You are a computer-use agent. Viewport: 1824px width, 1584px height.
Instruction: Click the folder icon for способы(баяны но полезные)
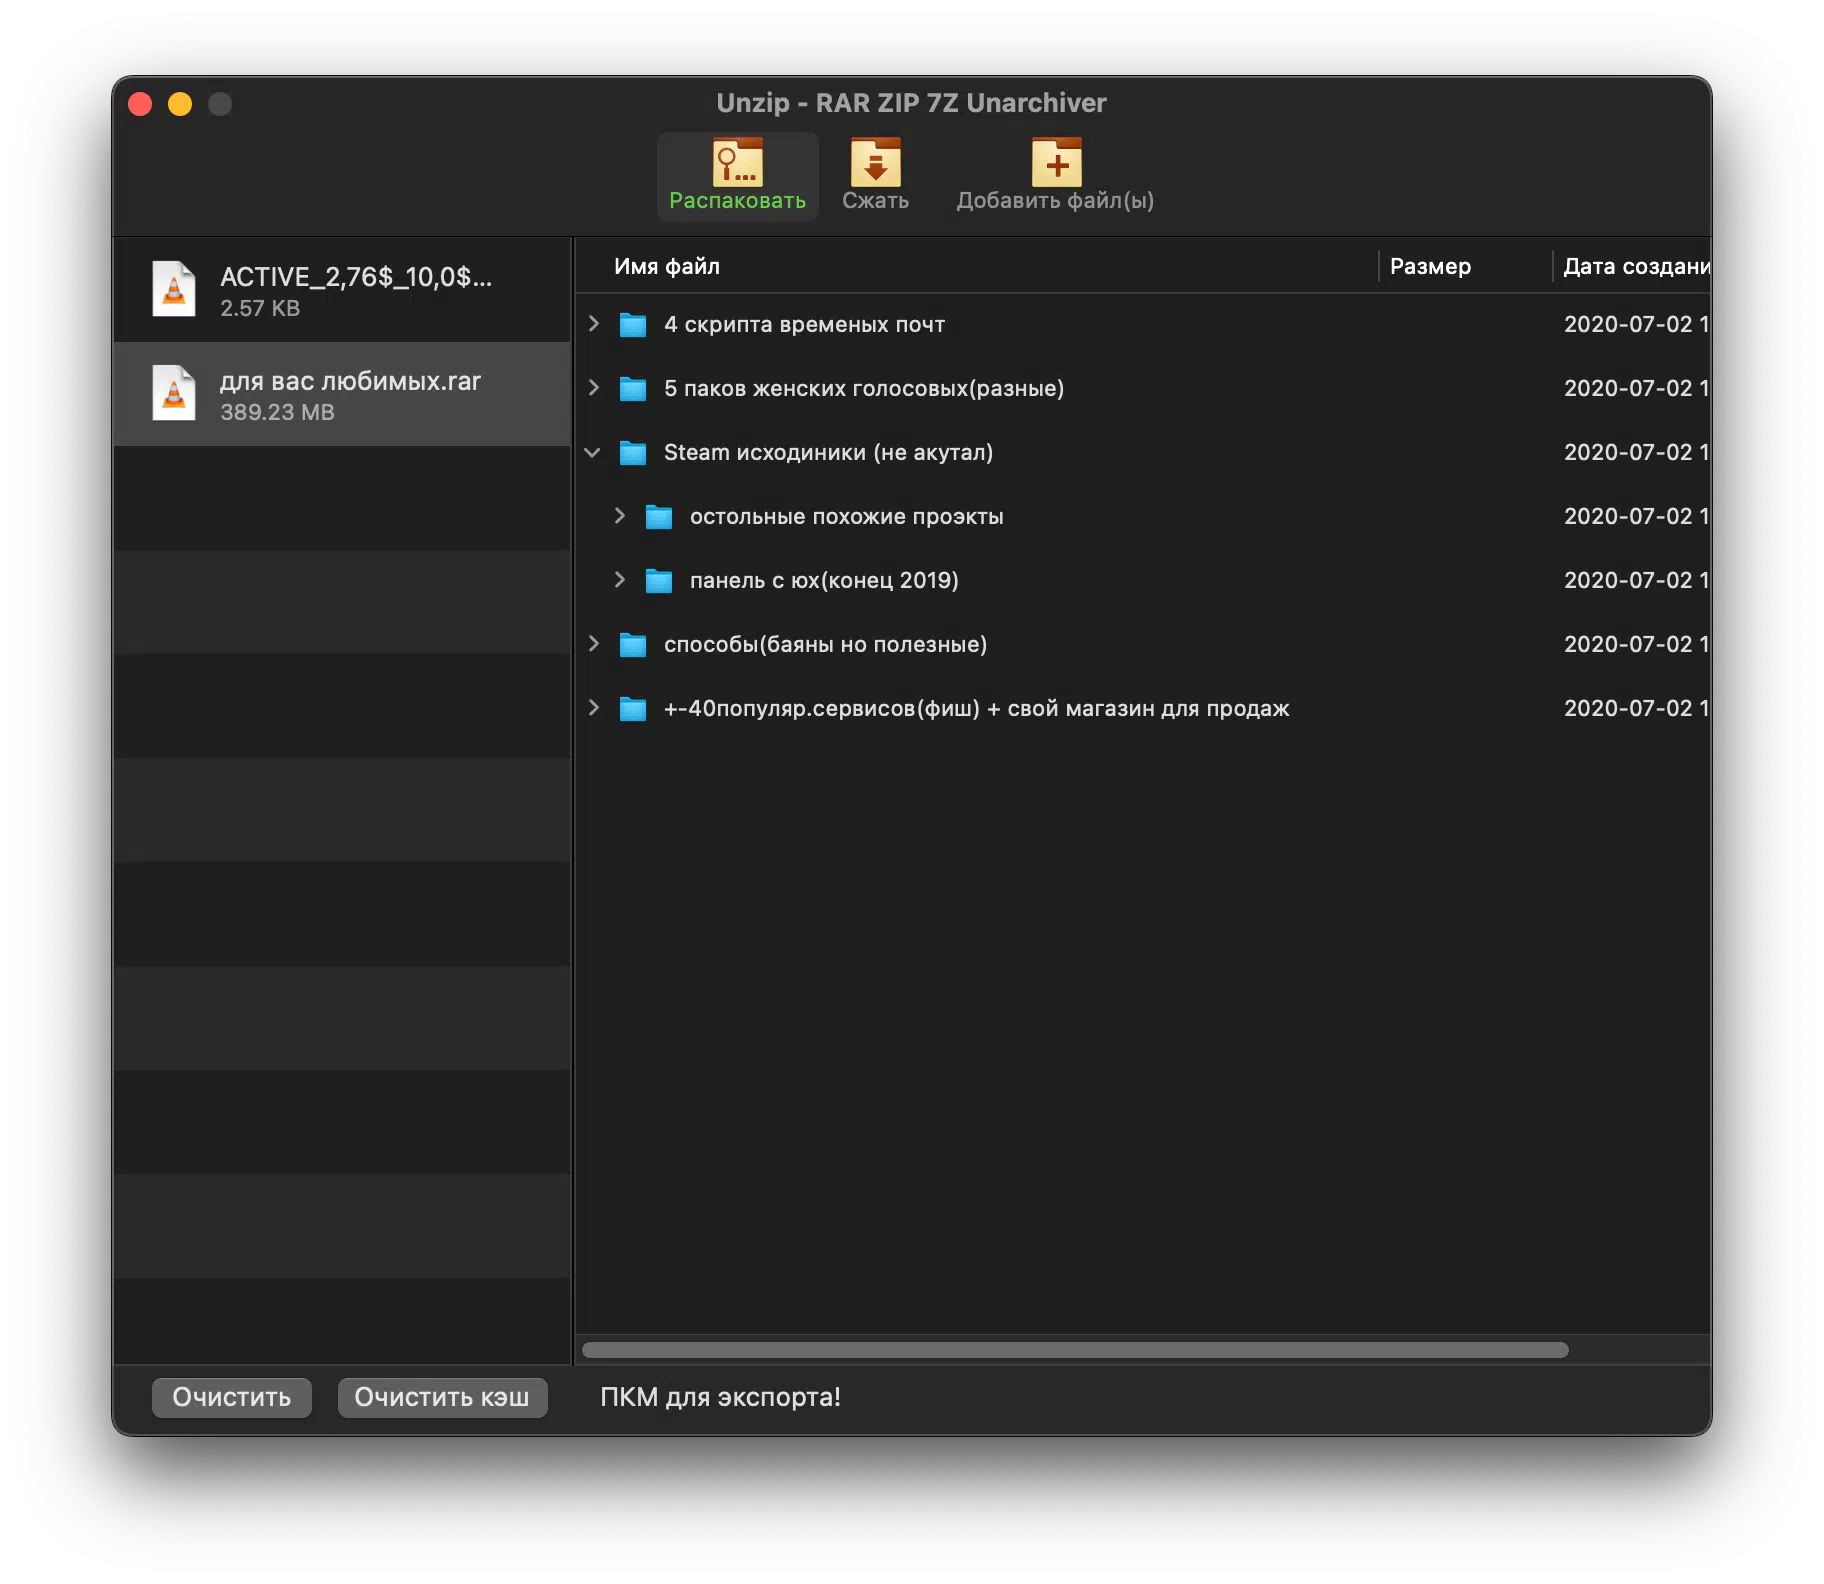tap(633, 645)
